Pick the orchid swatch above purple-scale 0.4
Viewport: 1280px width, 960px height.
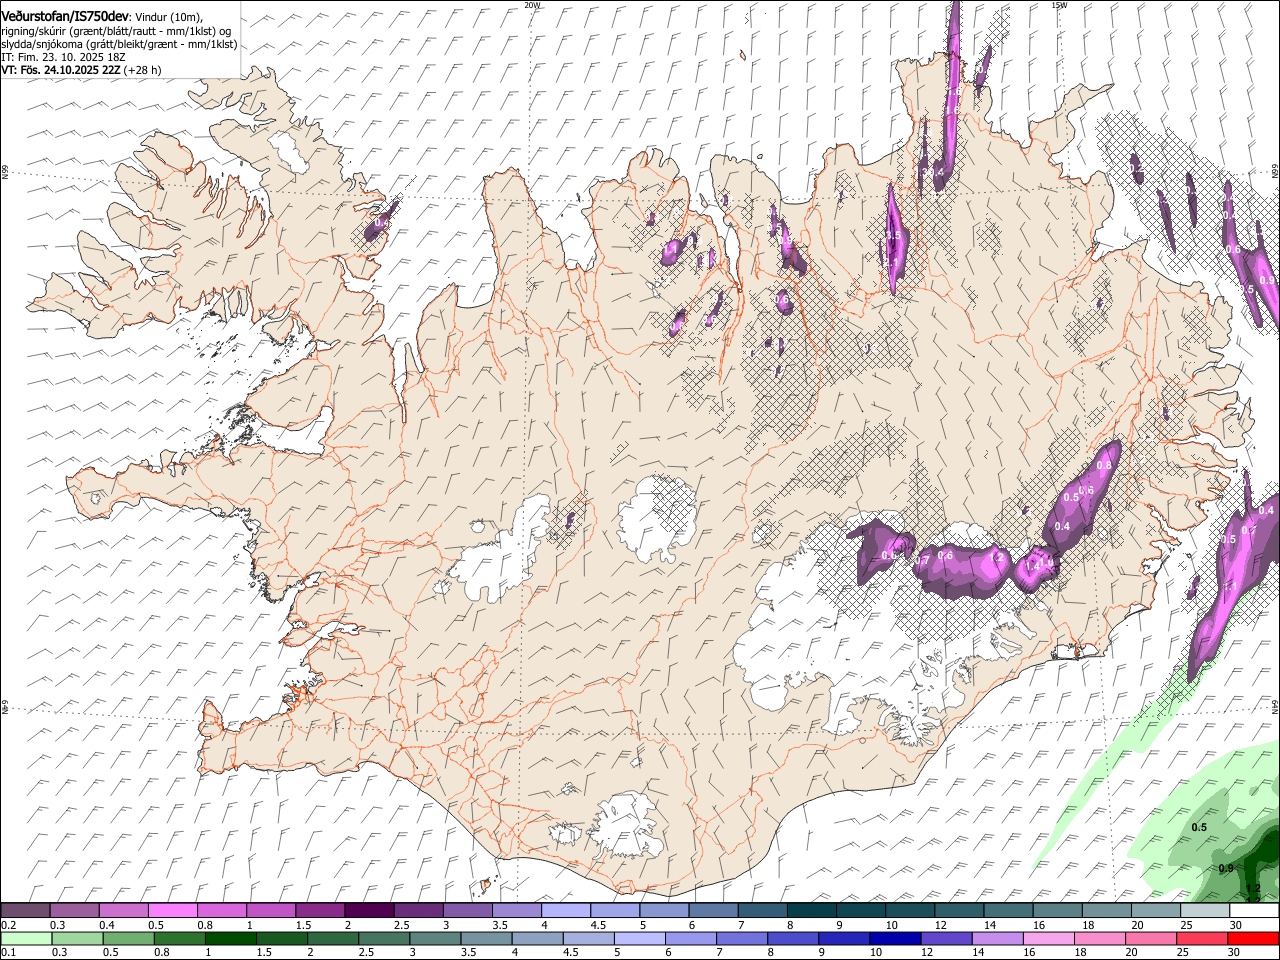[123, 911]
